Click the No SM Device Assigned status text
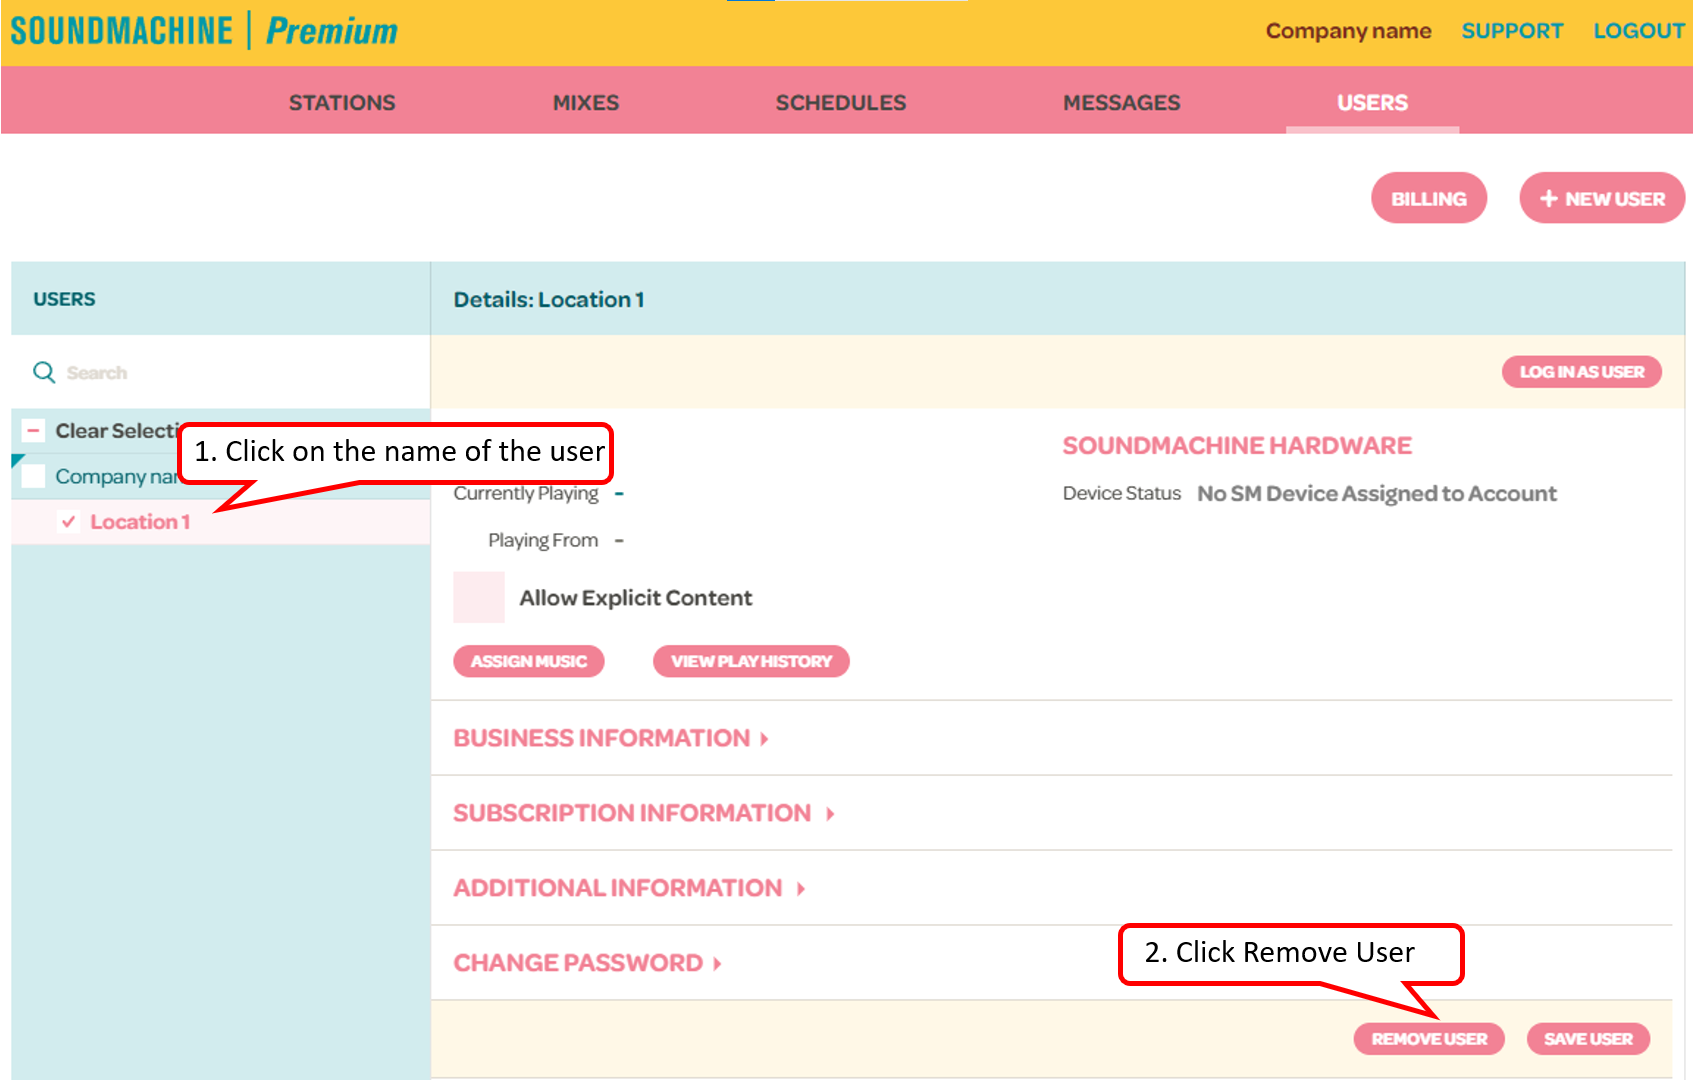 click(1377, 493)
